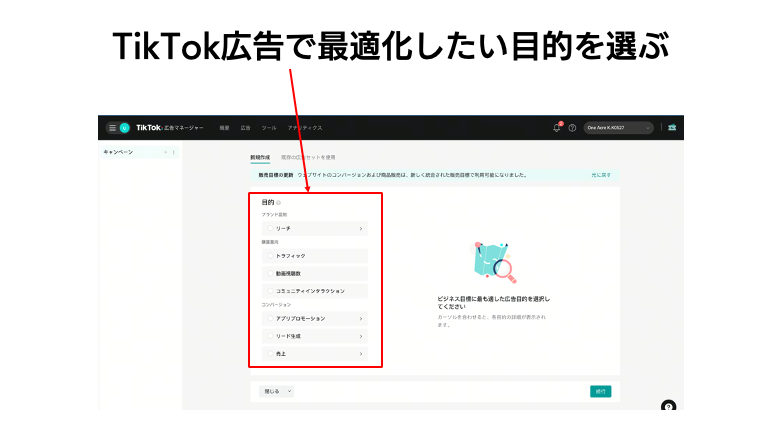Open the help question-mark icon in the header
This screenshot has width=782, height=438.
(573, 128)
